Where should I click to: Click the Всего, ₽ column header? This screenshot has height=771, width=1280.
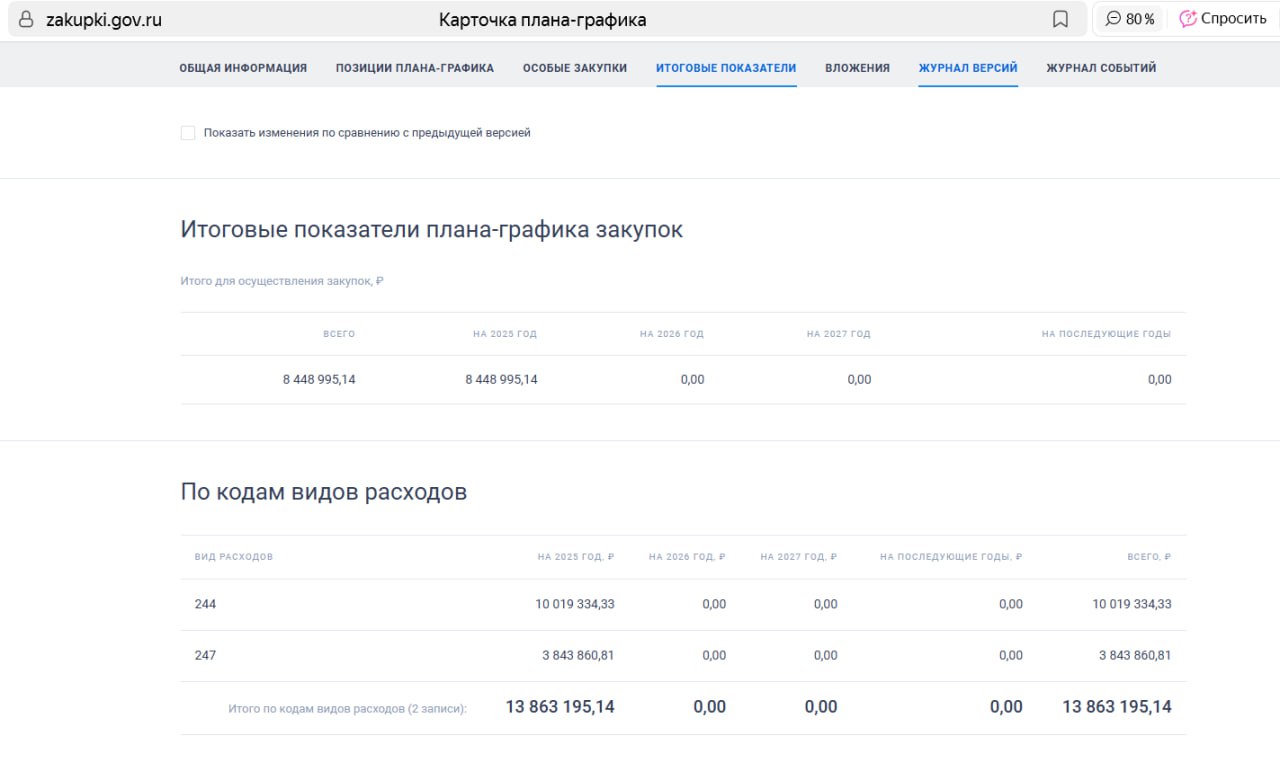[1148, 557]
